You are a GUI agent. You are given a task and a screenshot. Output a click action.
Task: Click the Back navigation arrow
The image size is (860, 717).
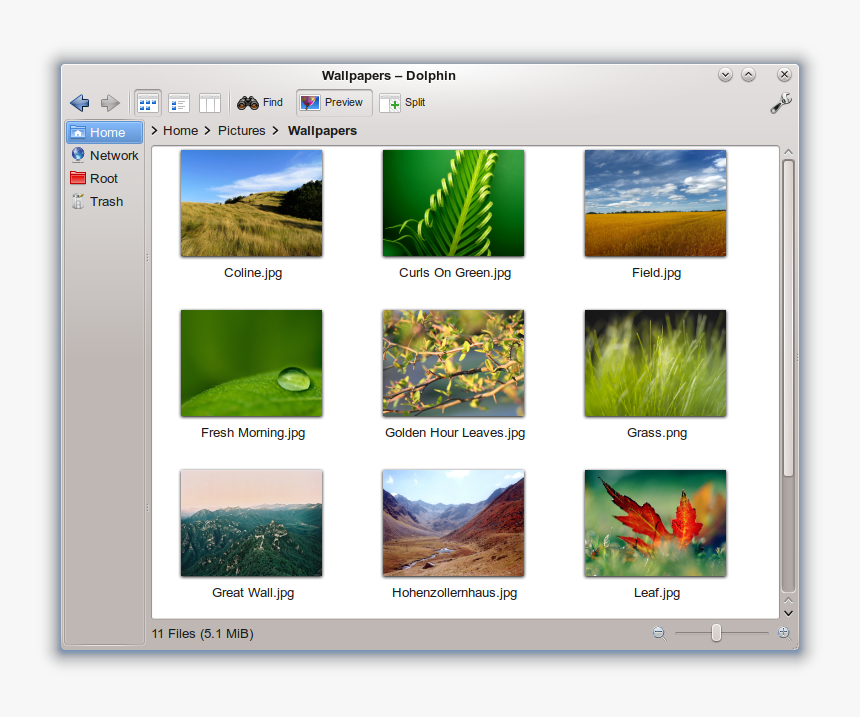(80, 103)
